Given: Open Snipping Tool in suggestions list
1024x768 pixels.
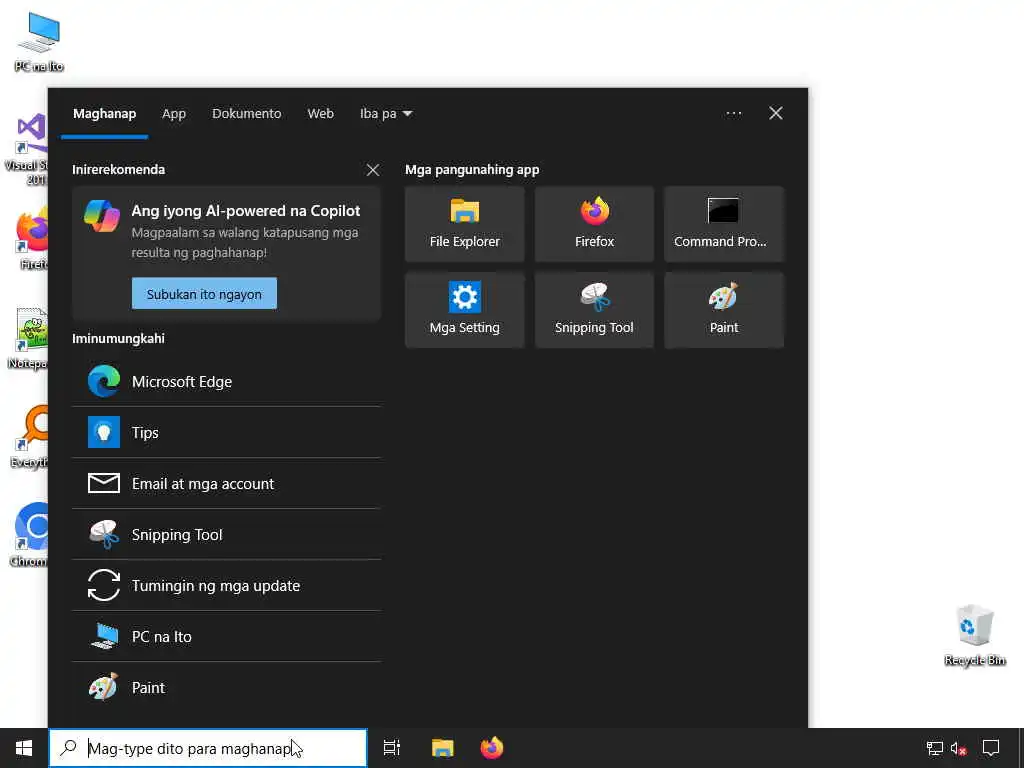Looking at the screenshot, I should 226,534.
